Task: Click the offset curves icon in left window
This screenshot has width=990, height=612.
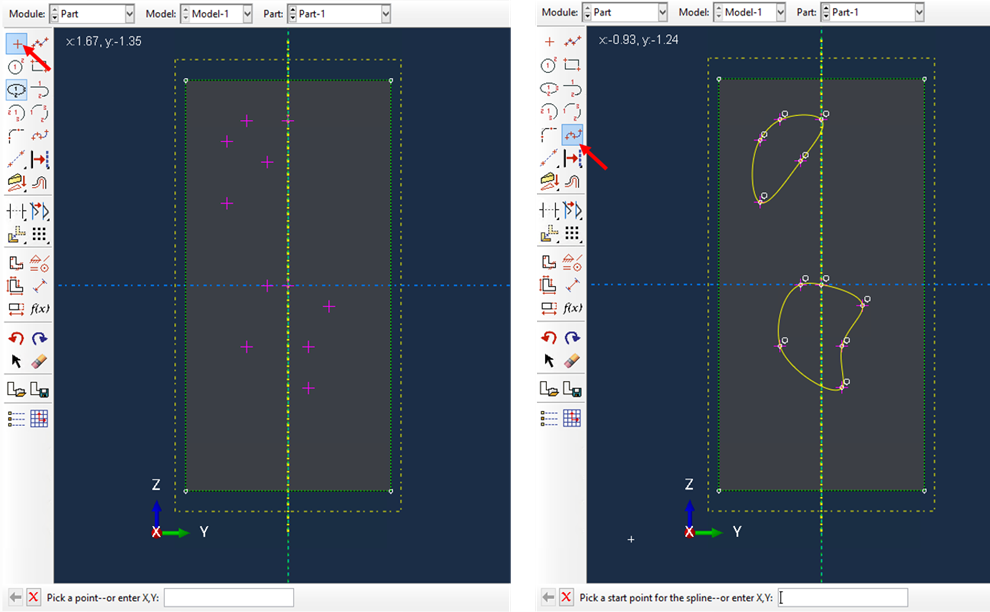Action: click(40, 183)
